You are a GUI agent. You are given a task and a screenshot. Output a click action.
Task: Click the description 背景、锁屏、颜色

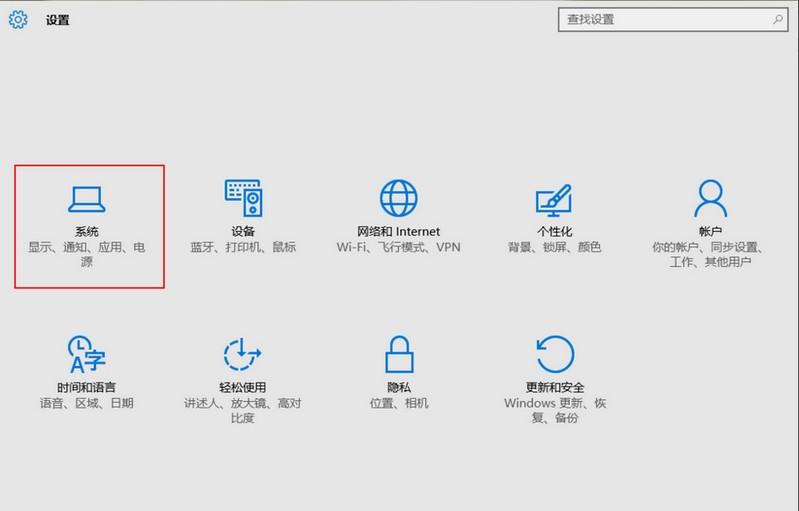554,247
